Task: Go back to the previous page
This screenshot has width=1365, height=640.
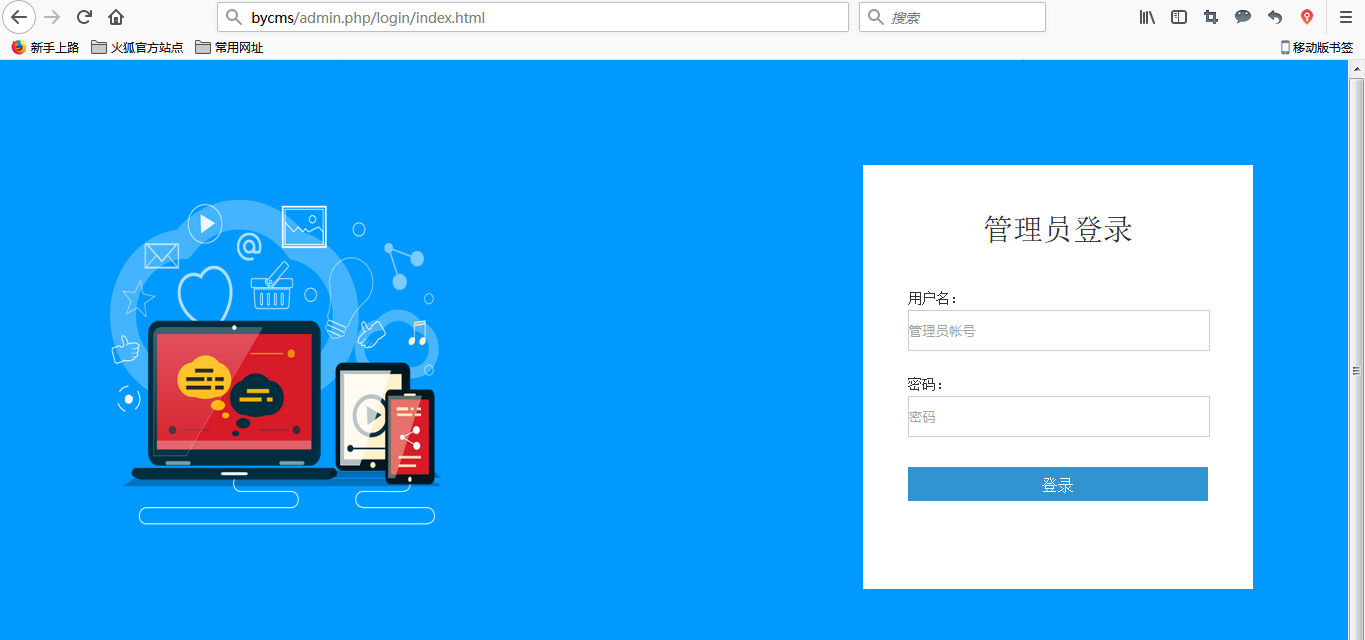Action: click(19, 17)
